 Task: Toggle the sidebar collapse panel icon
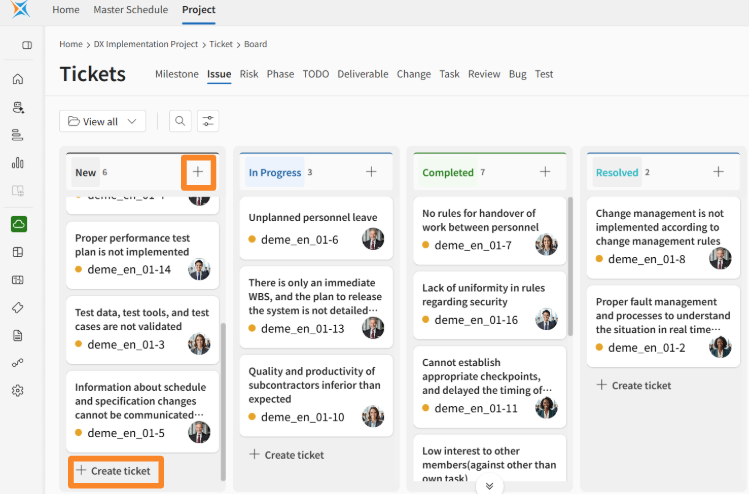point(26,45)
